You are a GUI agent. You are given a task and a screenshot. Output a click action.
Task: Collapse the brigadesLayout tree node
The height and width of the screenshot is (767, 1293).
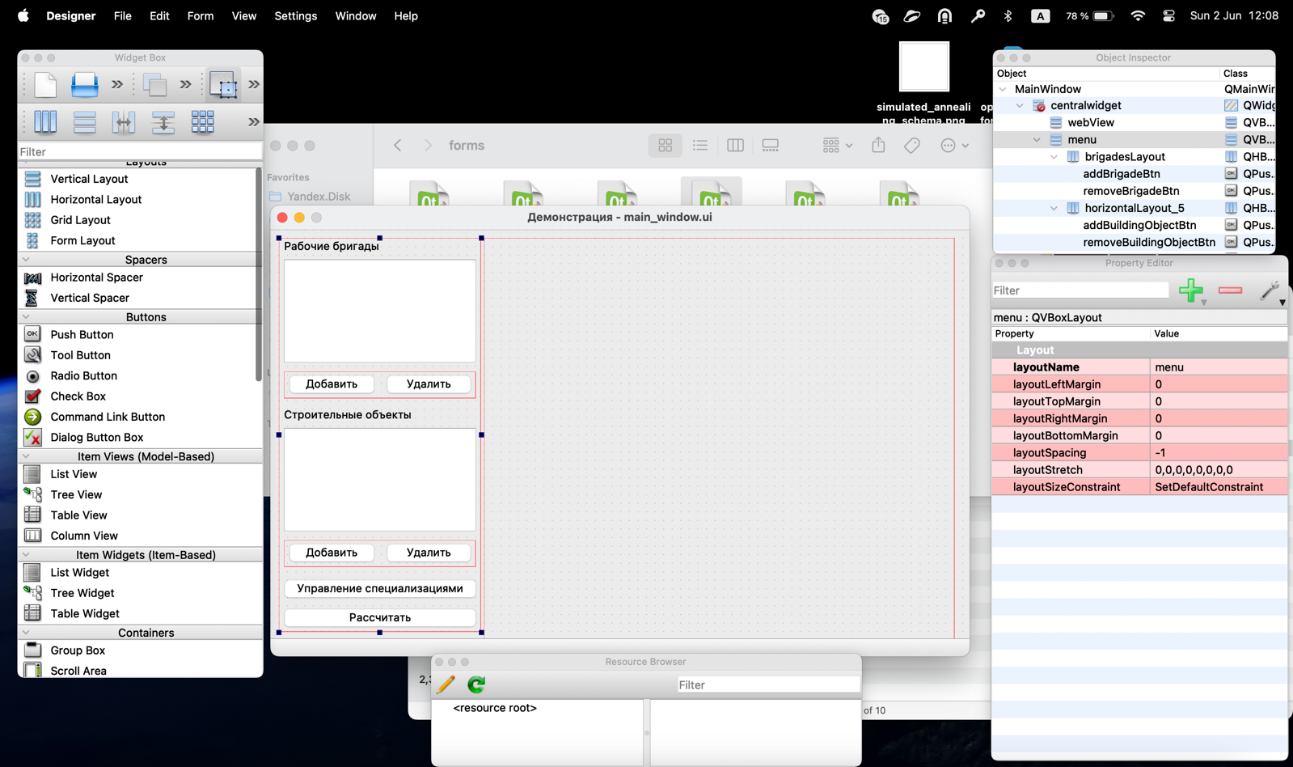[1054, 157]
